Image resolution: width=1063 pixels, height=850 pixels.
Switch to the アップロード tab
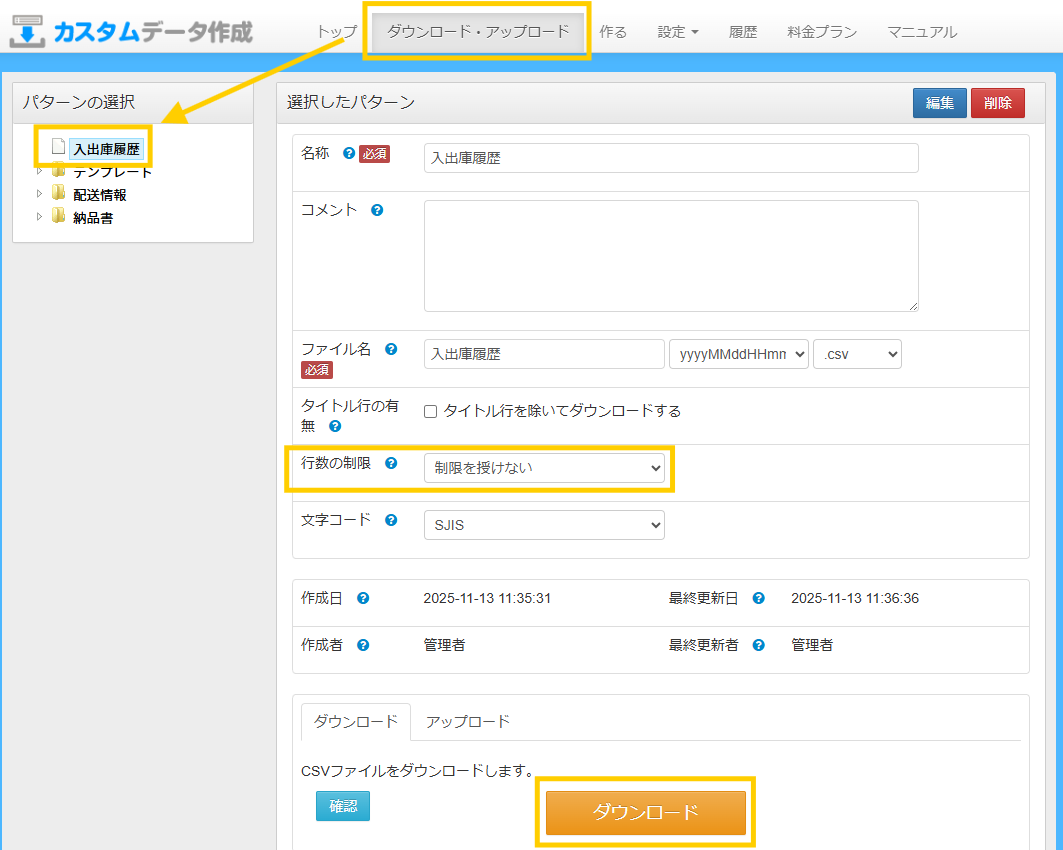click(467, 721)
